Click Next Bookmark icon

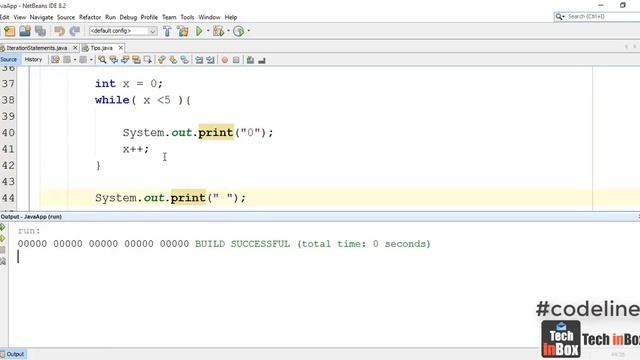click(173, 60)
